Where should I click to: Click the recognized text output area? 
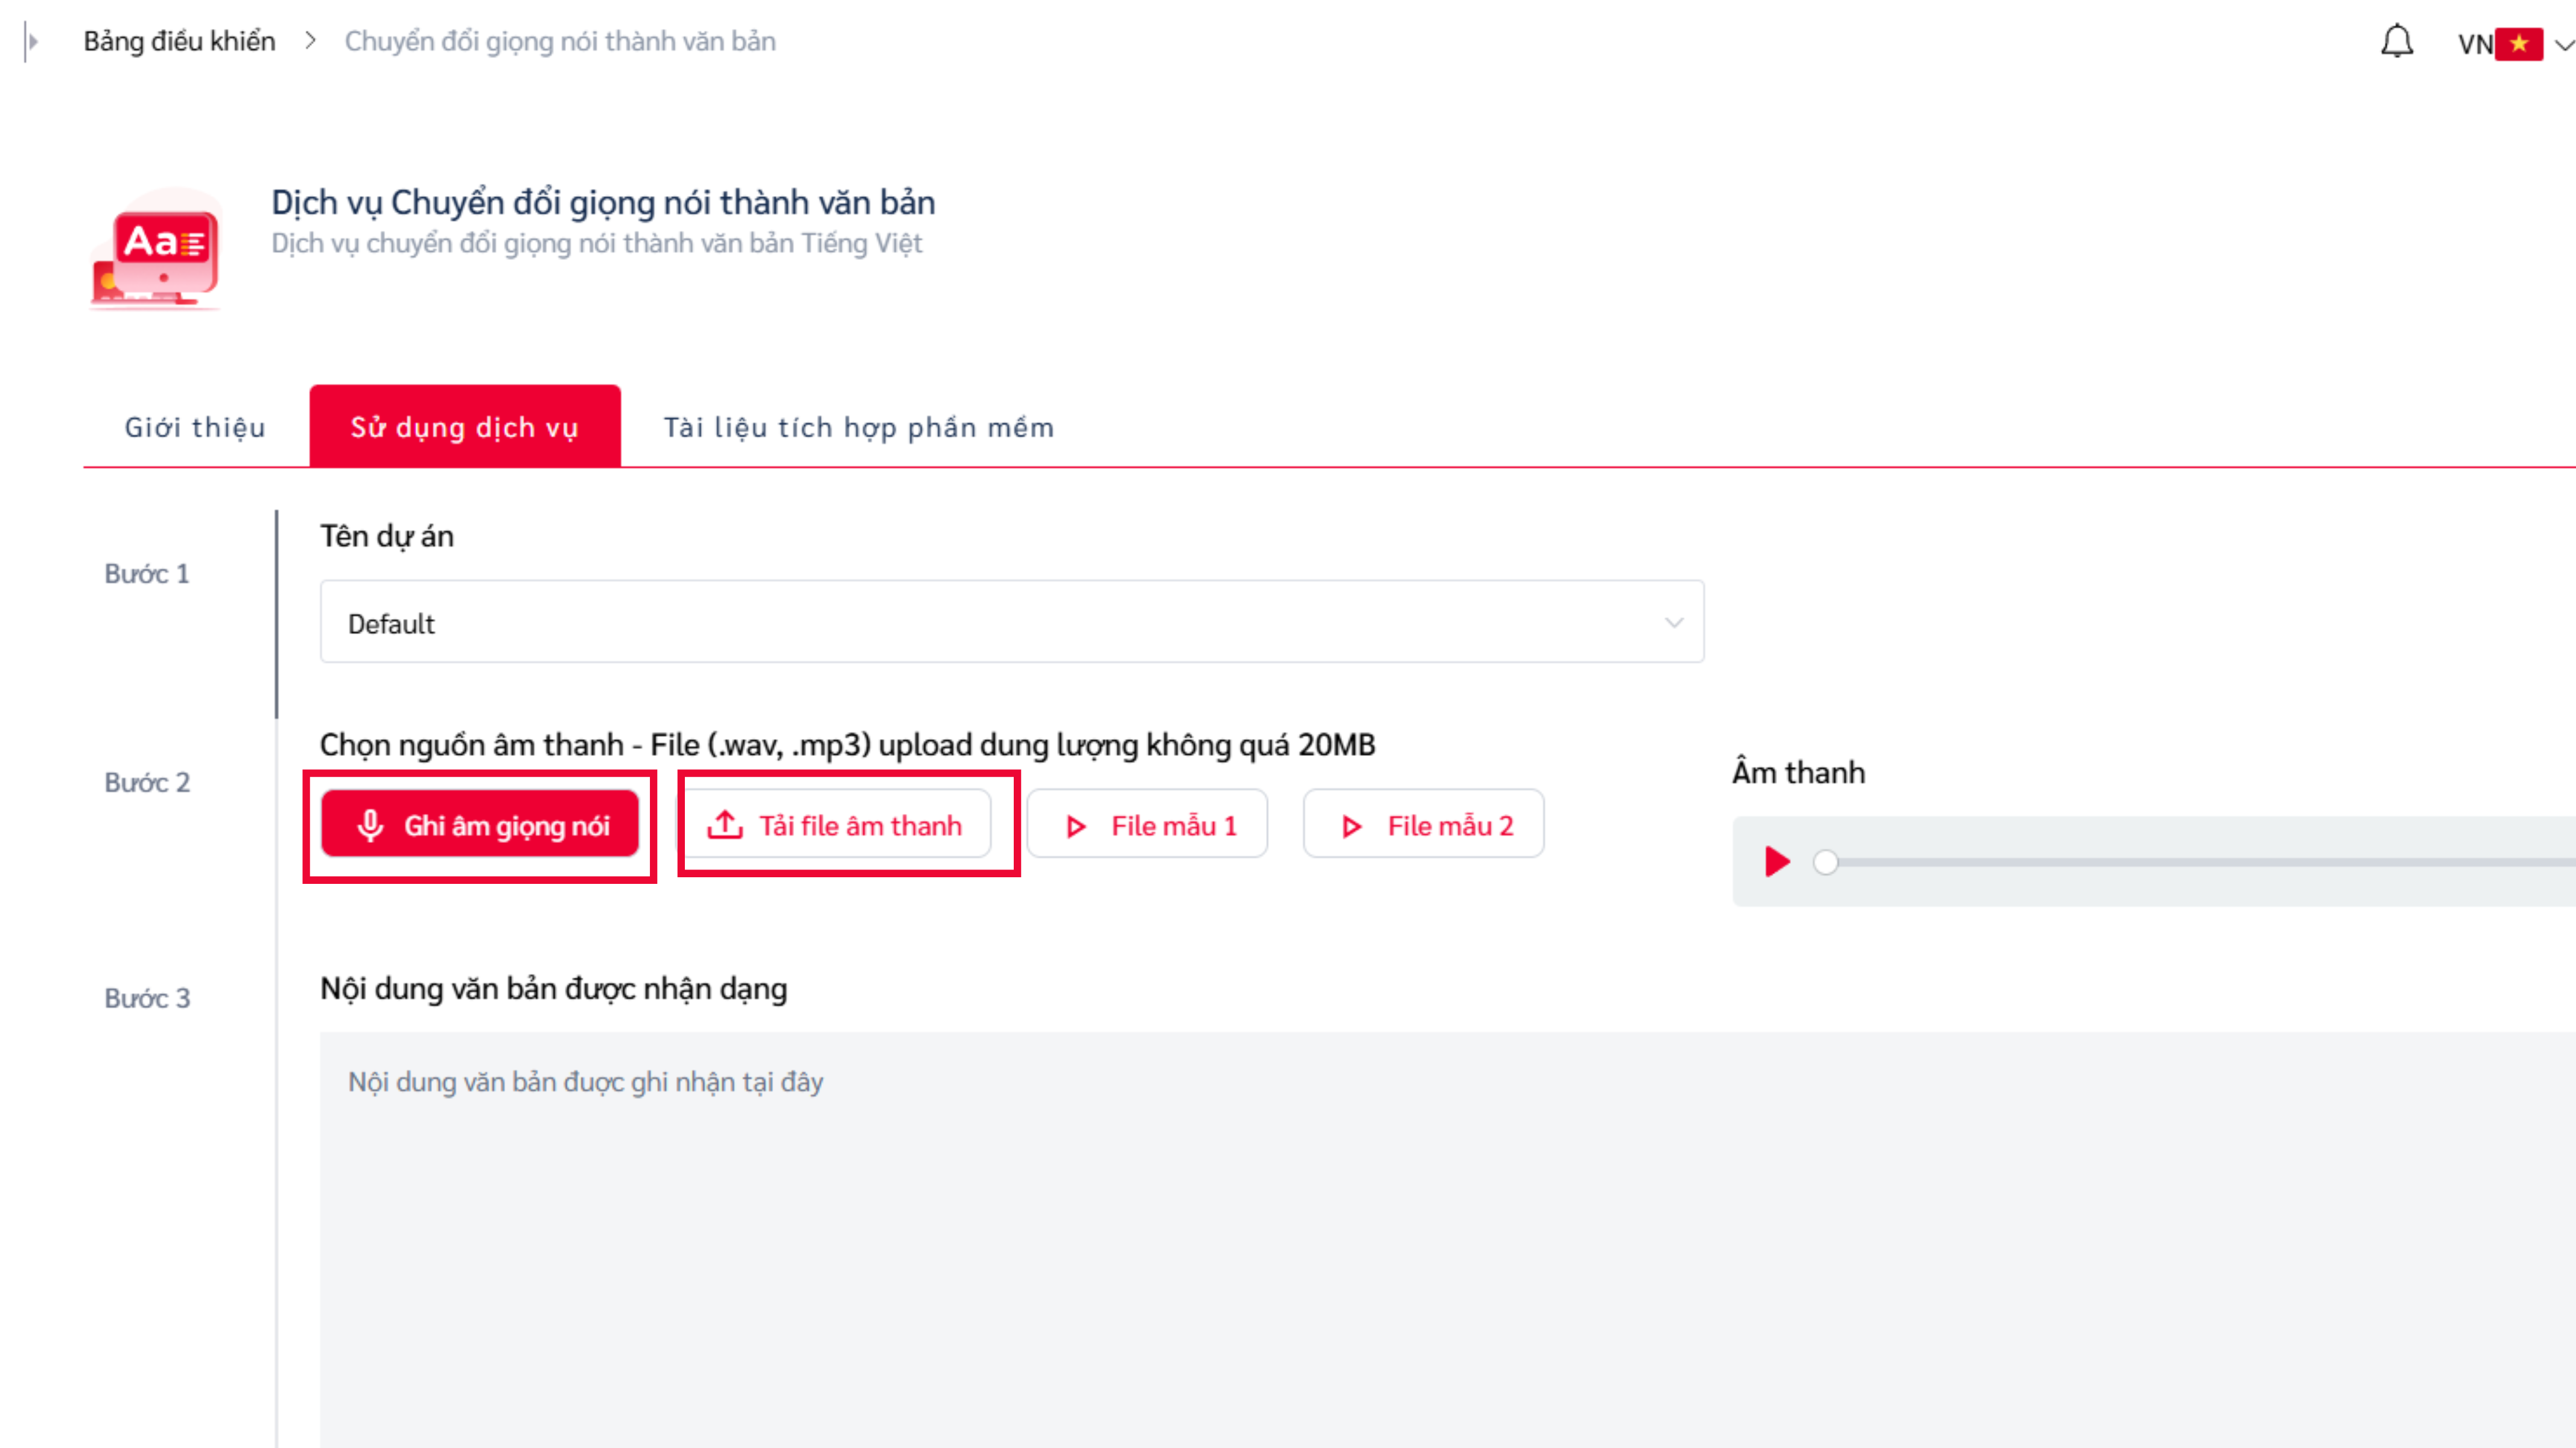(1448, 1240)
